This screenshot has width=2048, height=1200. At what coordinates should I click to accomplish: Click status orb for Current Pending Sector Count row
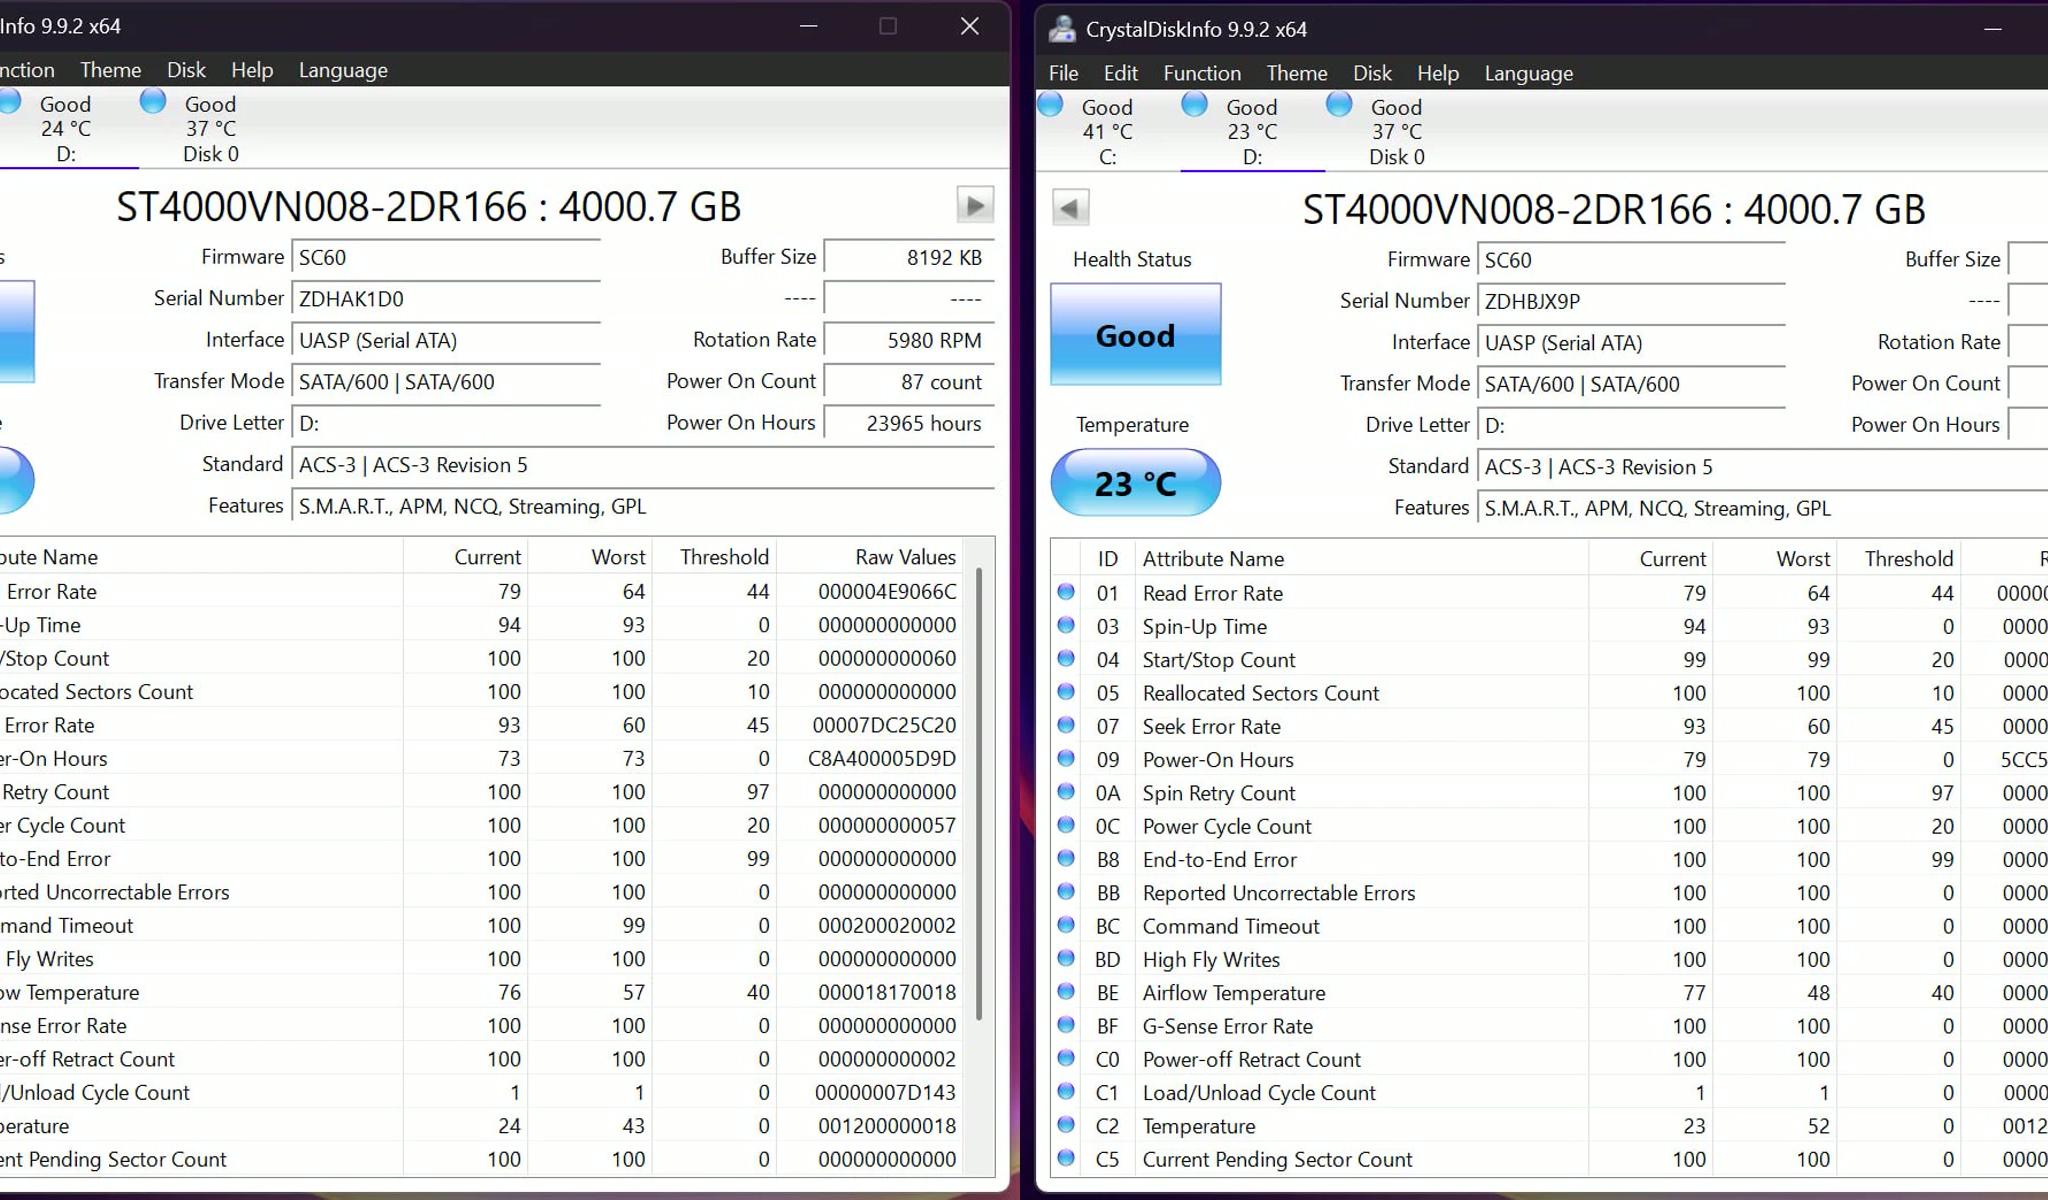tap(1066, 1158)
